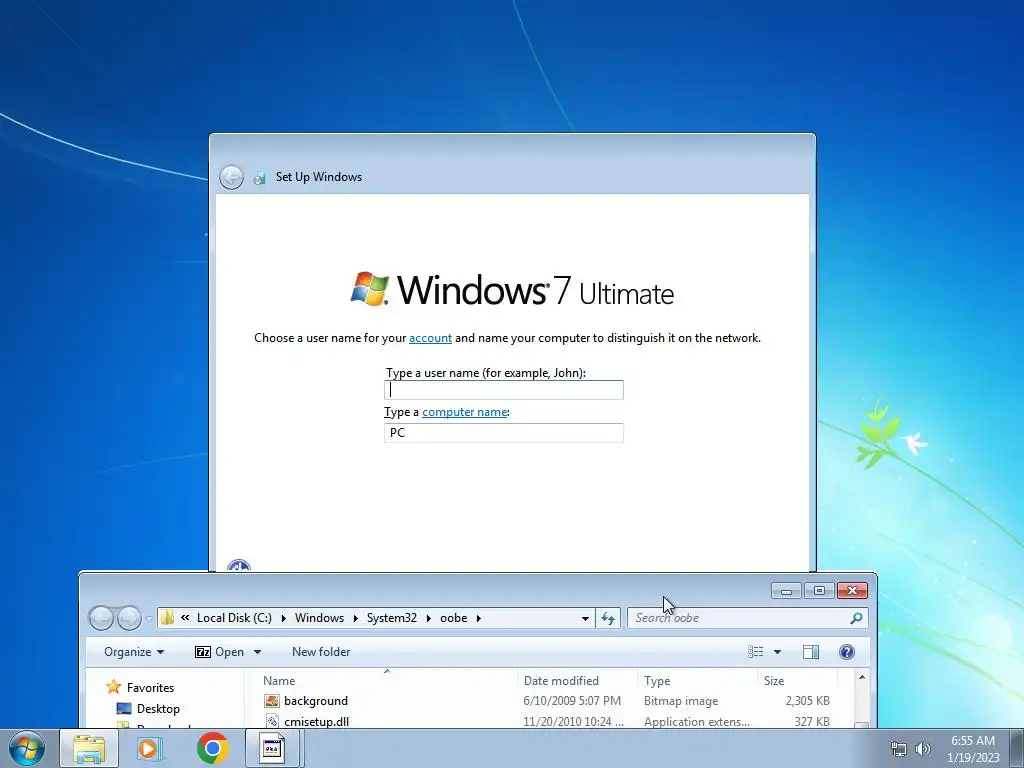Open the address bar history dropdown
This screenshot has height=768, width=1024.
pos(585,618)
